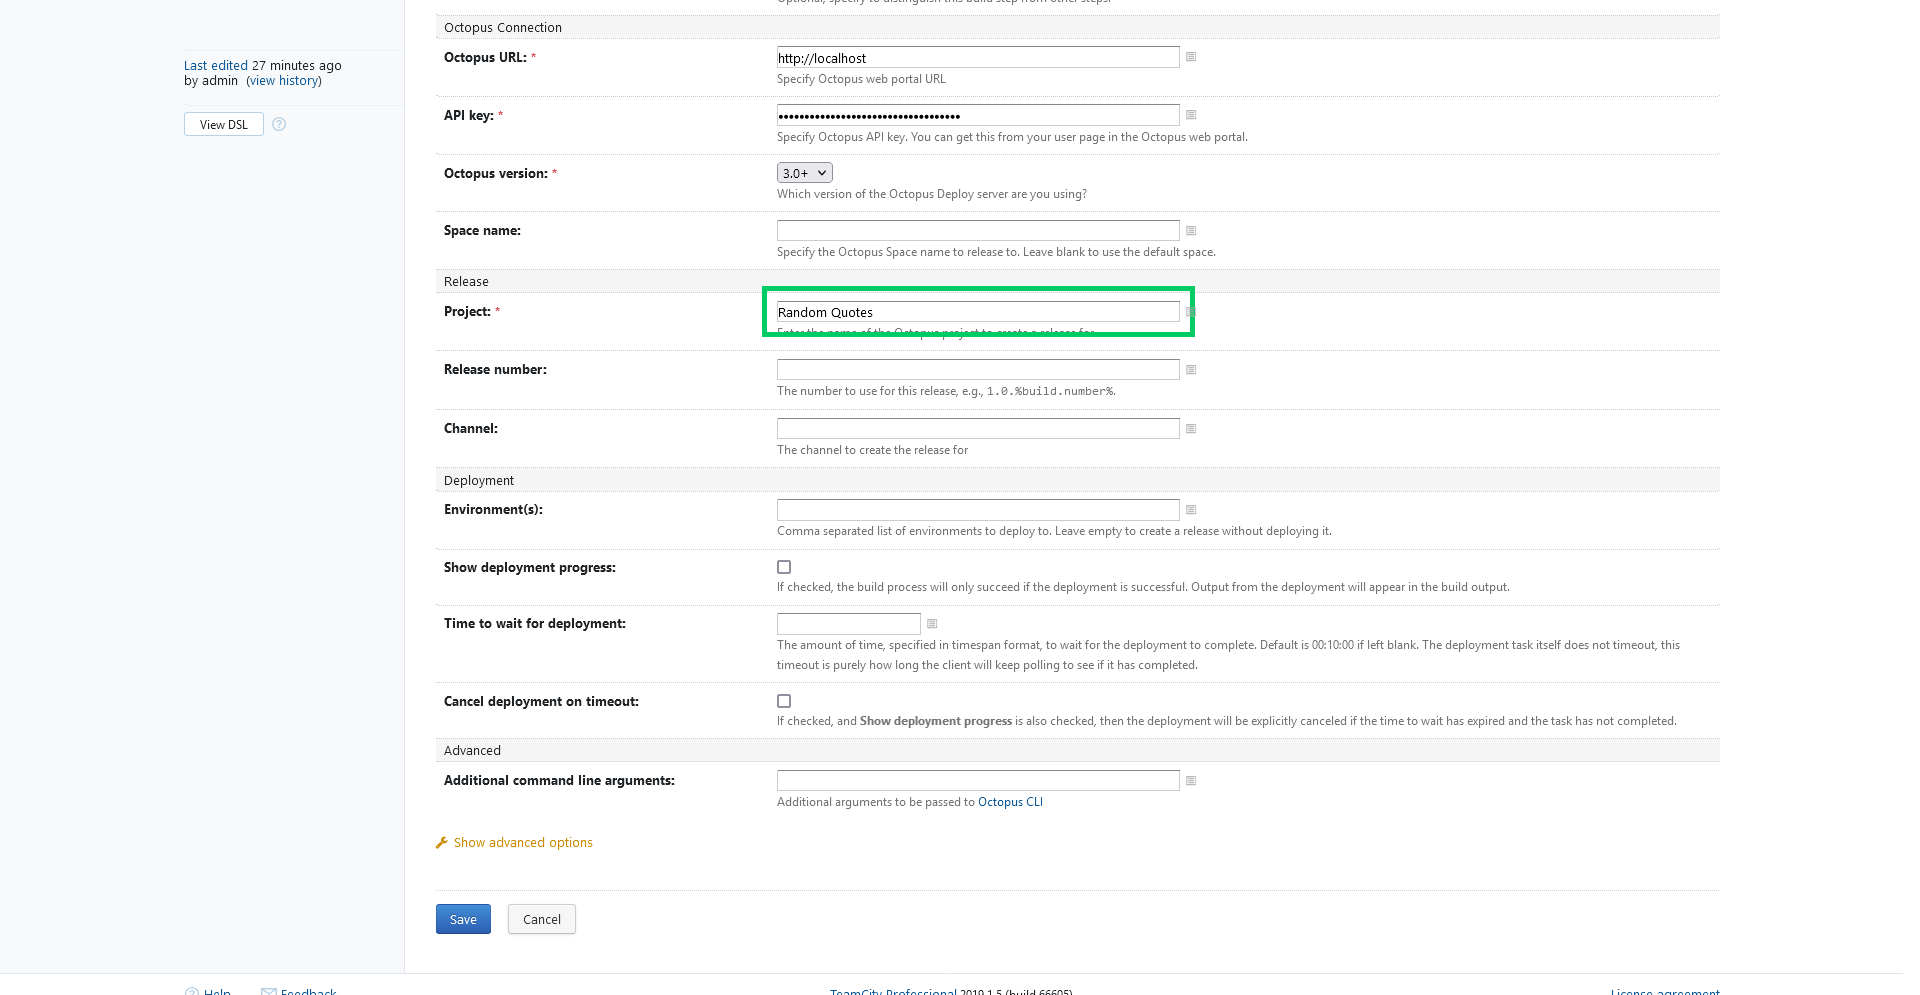Screen dimensions: 1920x995
Task: Click the help icon next to View DSL
Action: pyautogui.click(x=279, y=124)
